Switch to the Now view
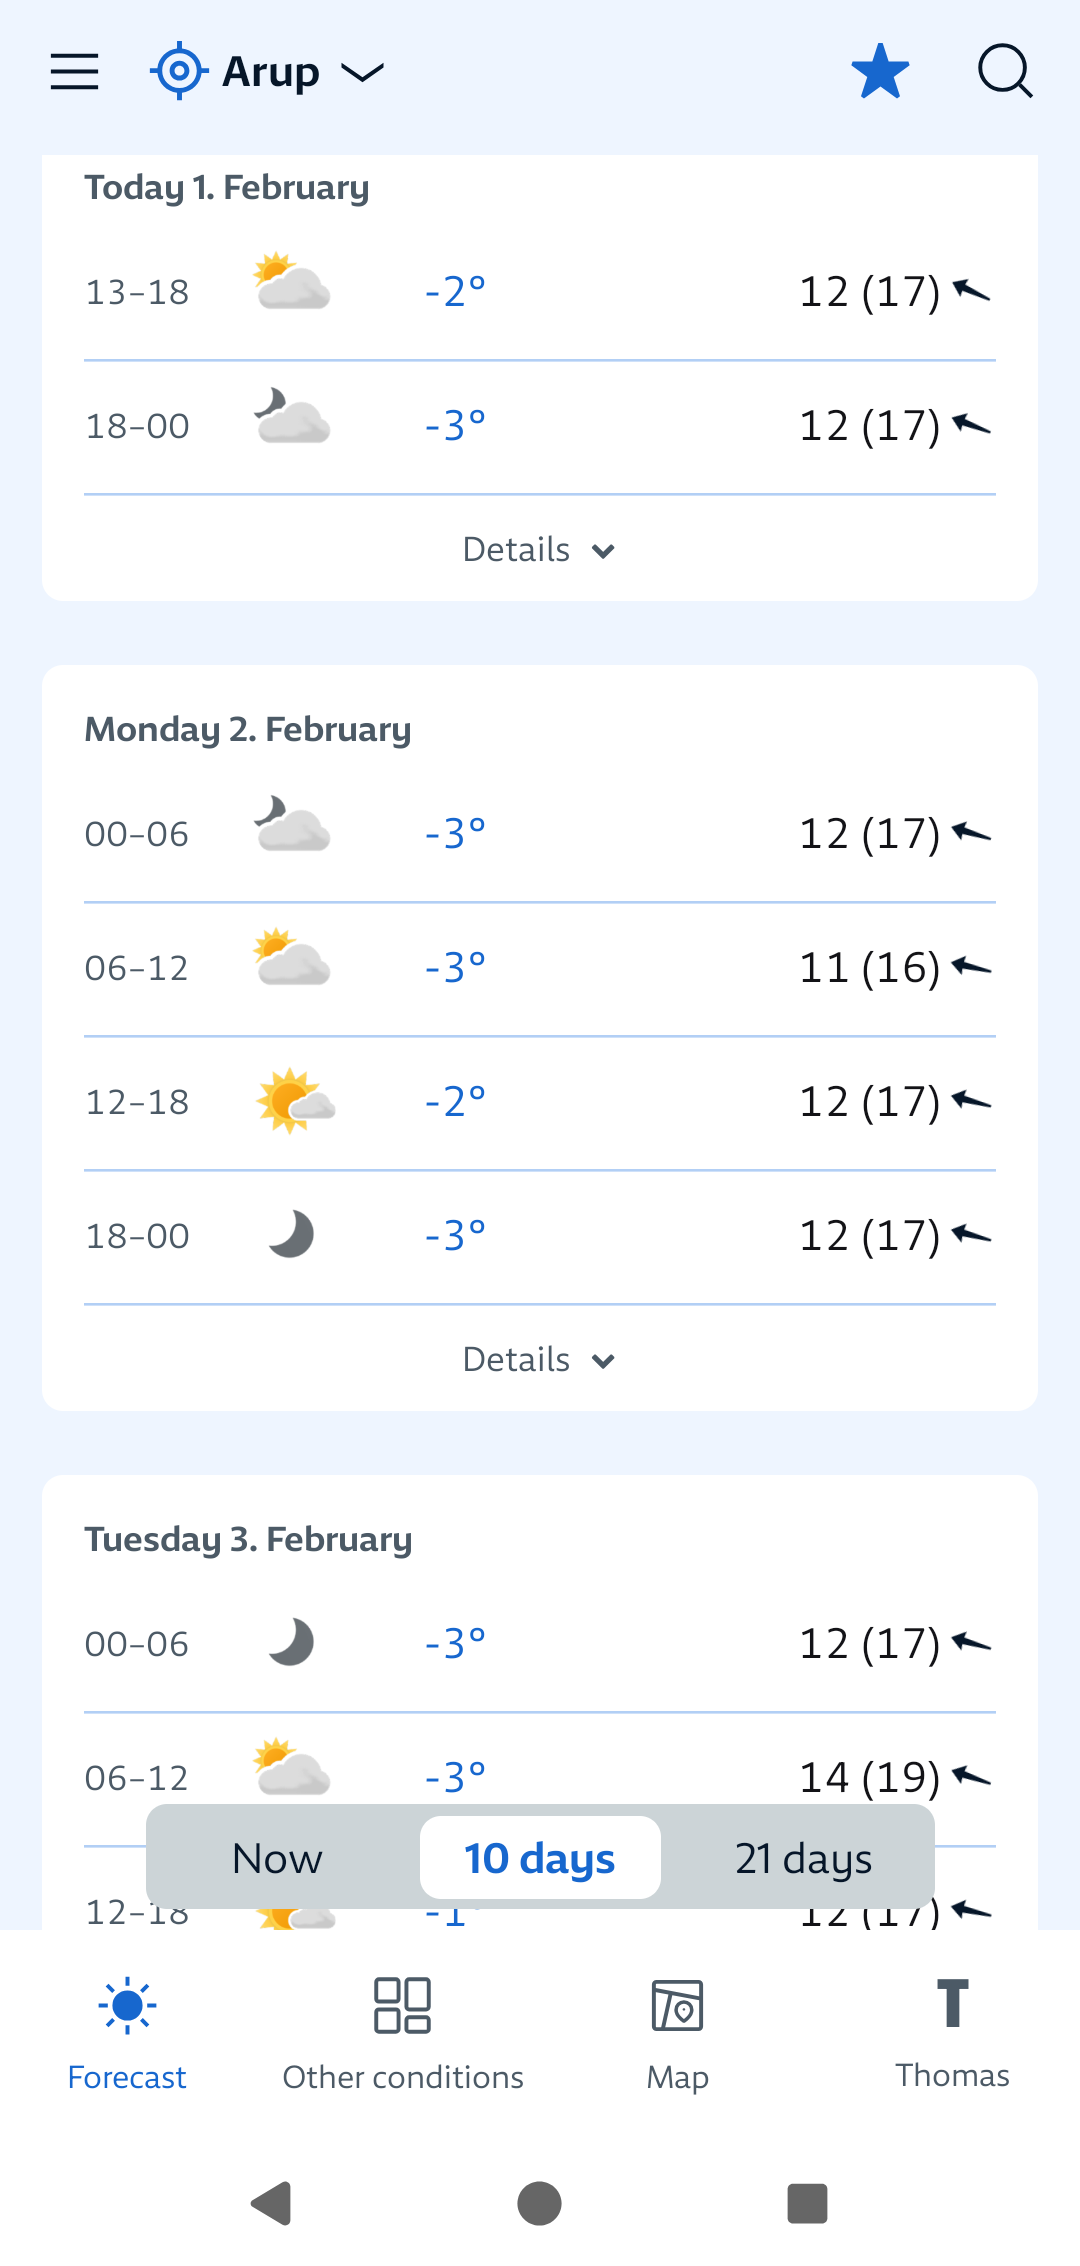Screen dimensions: 1080x2266 click(277, 1859)
